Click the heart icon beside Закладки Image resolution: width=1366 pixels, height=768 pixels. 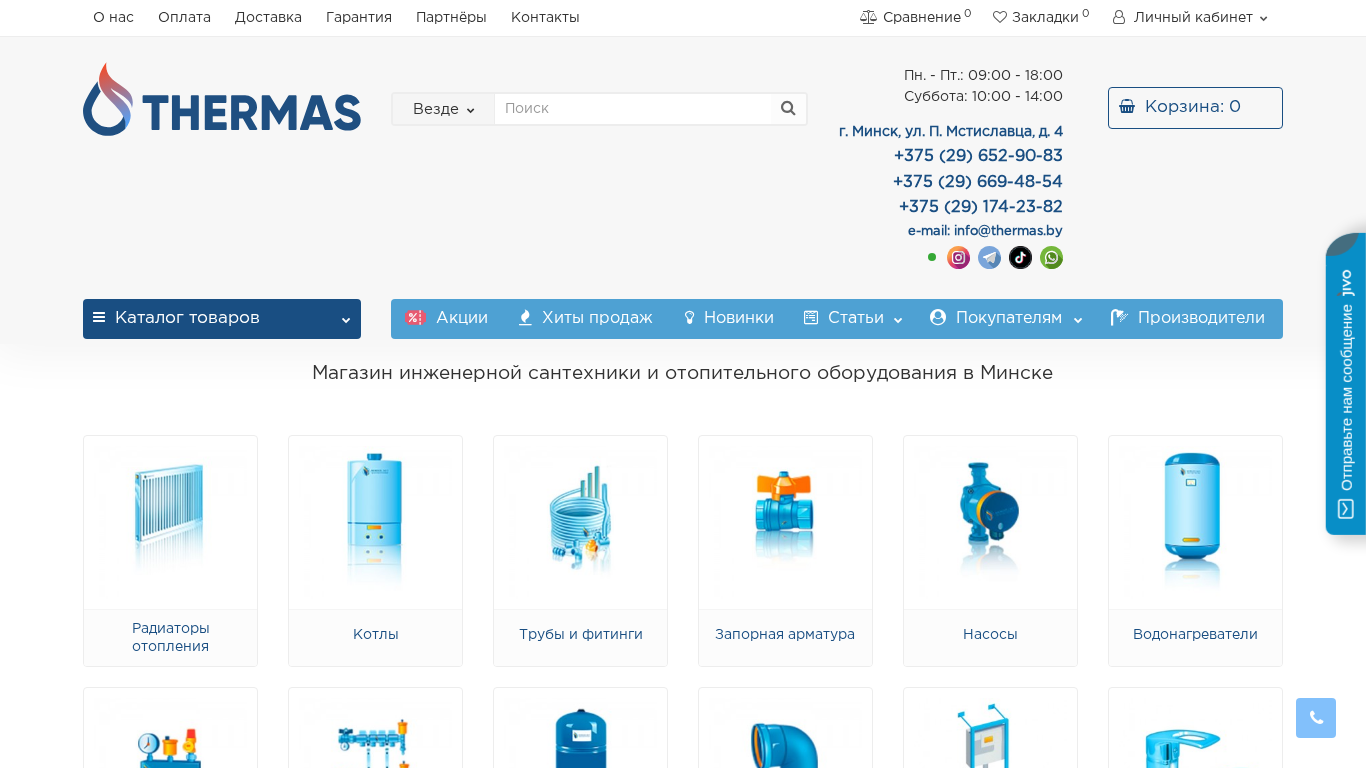[1000, 17]
